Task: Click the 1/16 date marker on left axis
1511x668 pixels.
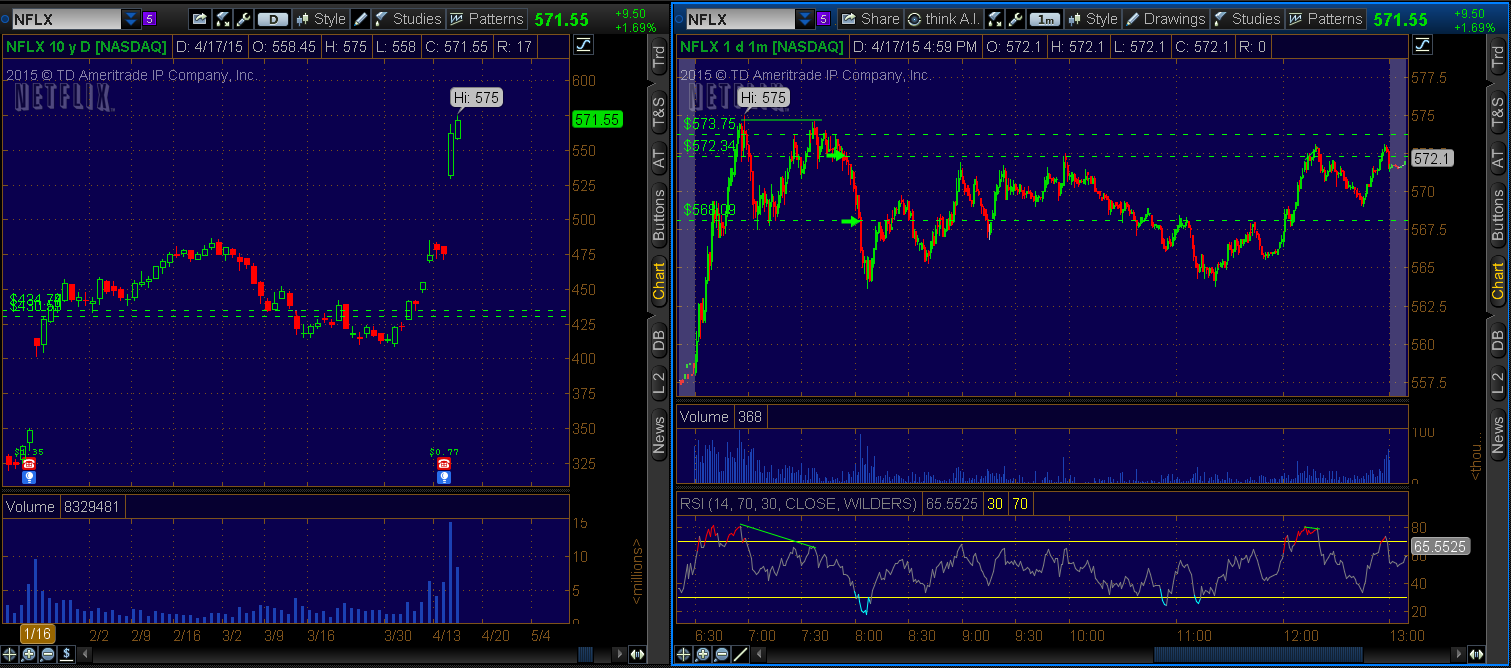Action: click(x=37, y=634)
